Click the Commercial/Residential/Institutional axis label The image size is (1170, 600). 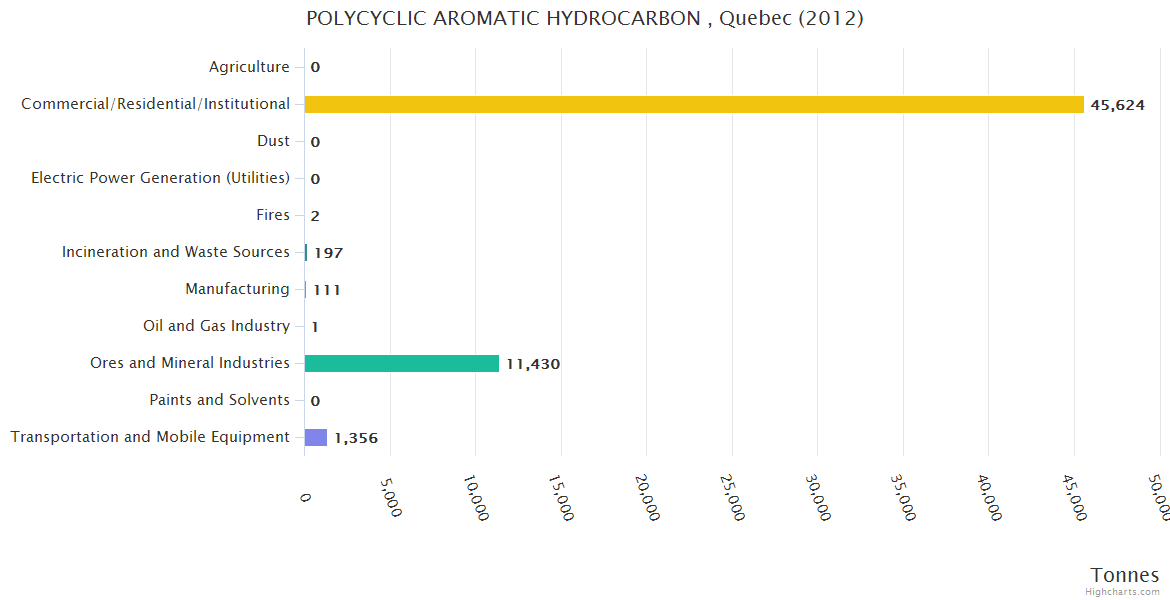(x=155, y=104)
